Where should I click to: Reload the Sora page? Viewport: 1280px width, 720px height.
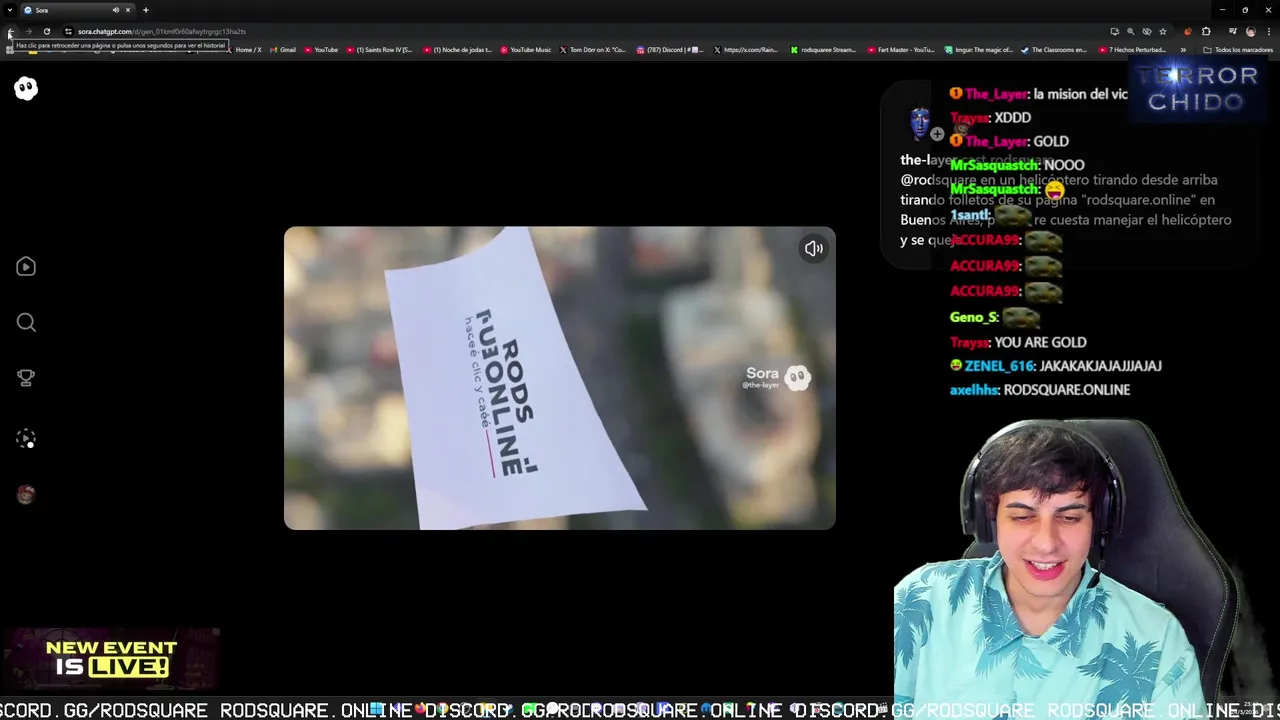47,31
